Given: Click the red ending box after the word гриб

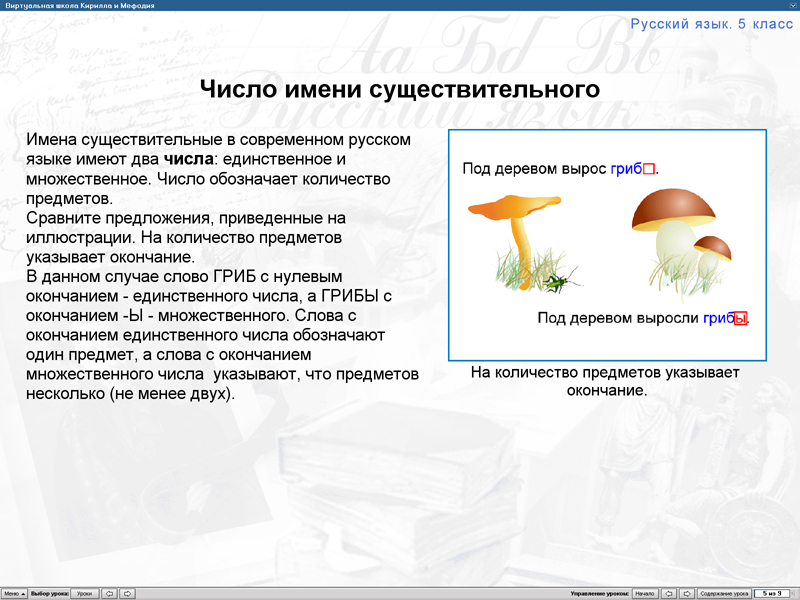Looking at the screenshot, I should point(648,169).
